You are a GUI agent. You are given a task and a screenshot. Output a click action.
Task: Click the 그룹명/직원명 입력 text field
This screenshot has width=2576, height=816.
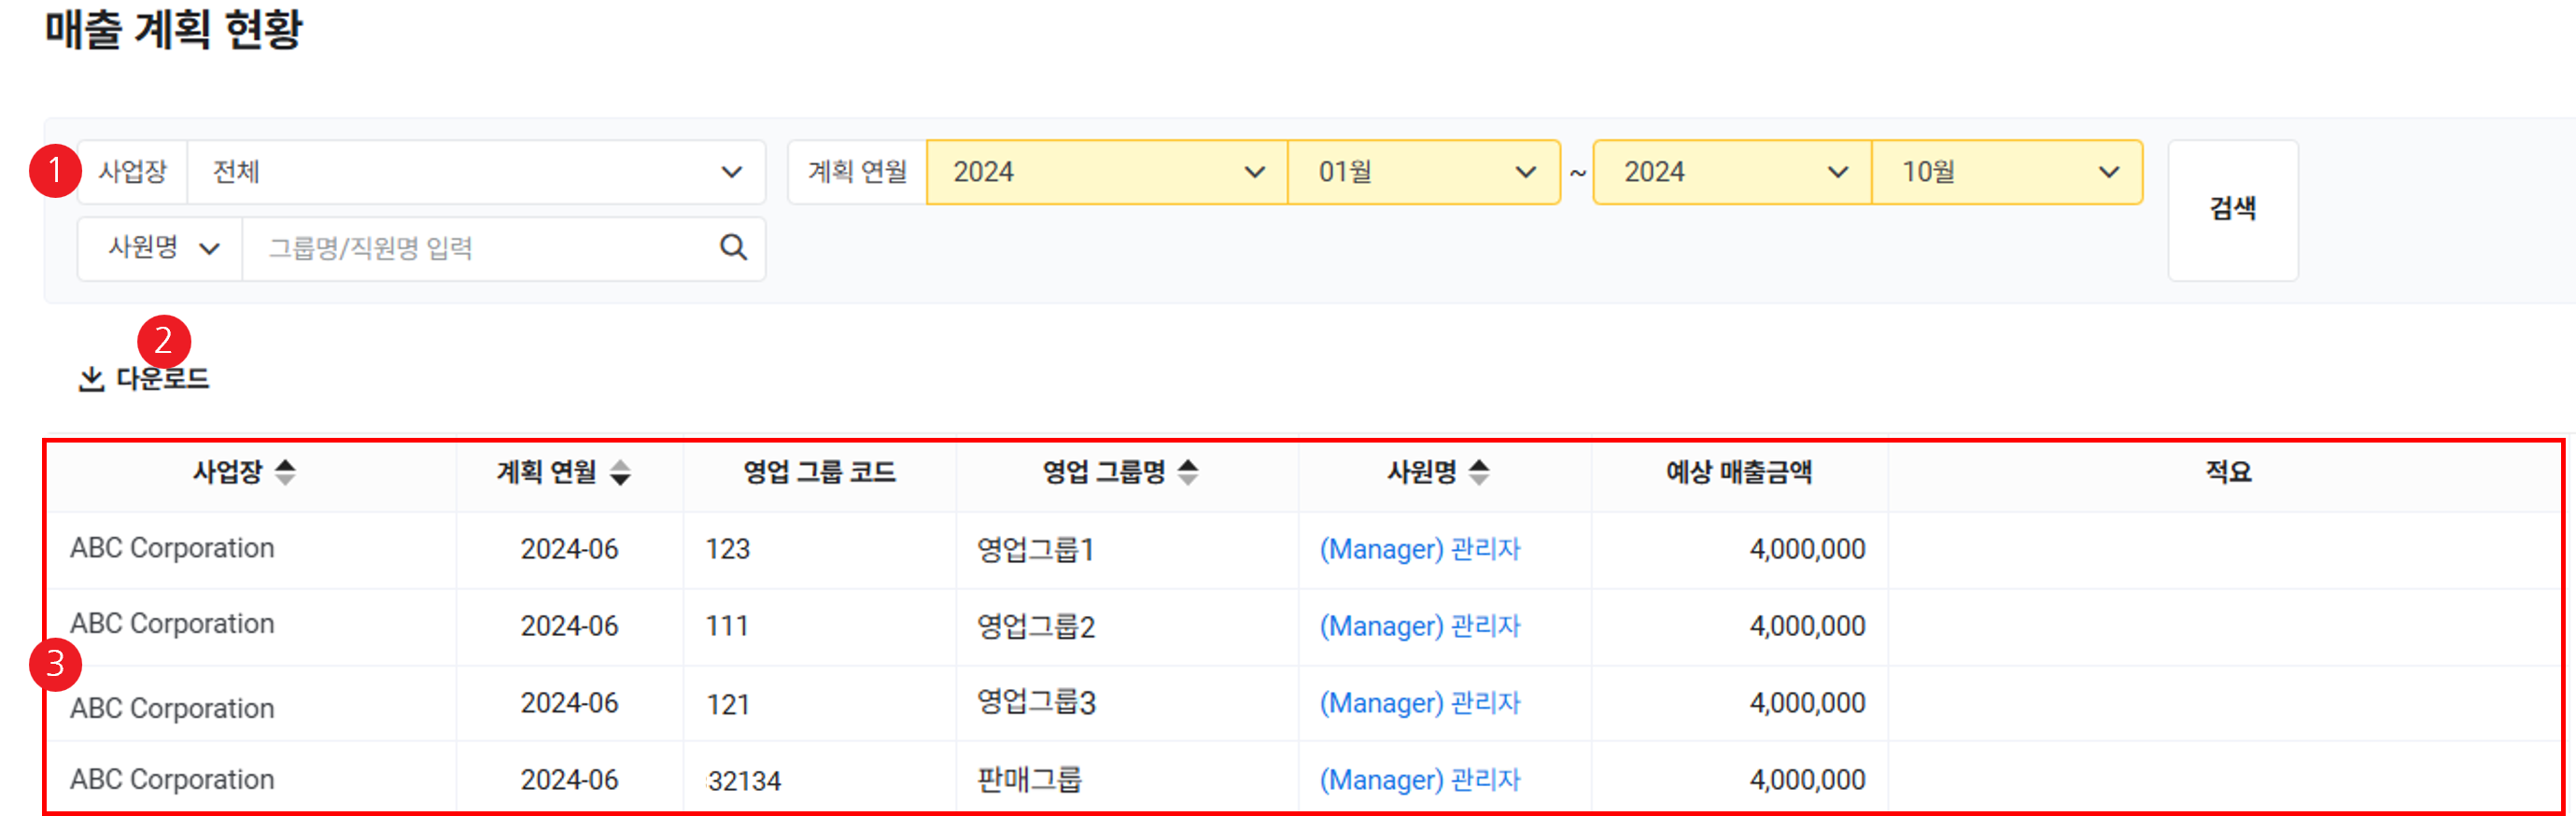pos(480,248)
